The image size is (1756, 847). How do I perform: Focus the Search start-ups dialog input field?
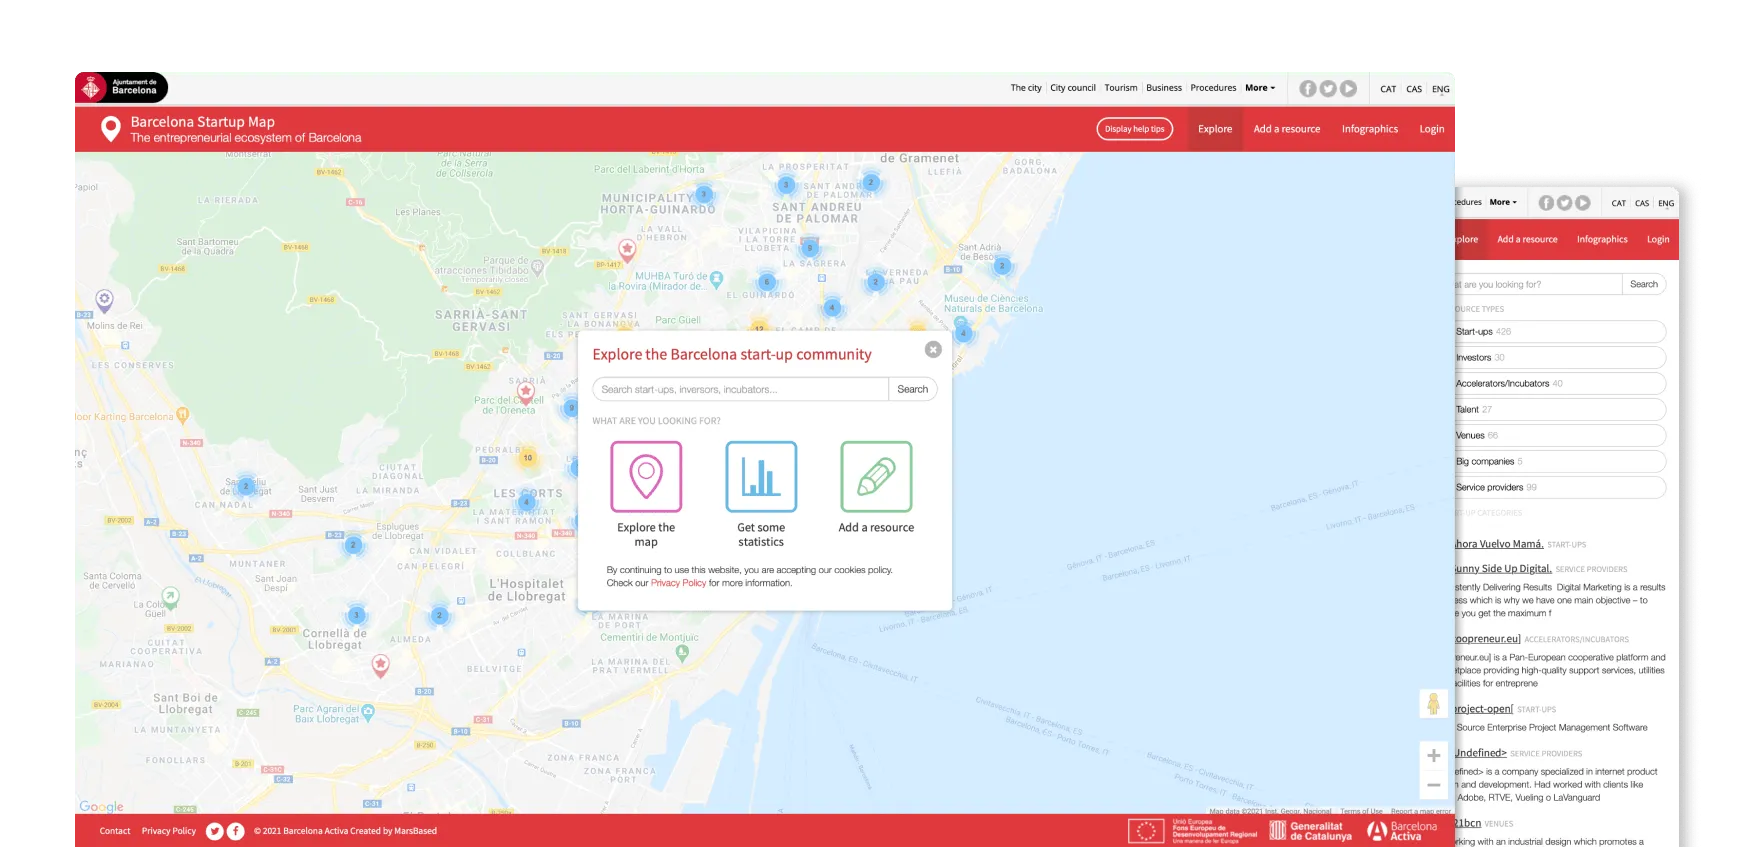pos(740,389)
